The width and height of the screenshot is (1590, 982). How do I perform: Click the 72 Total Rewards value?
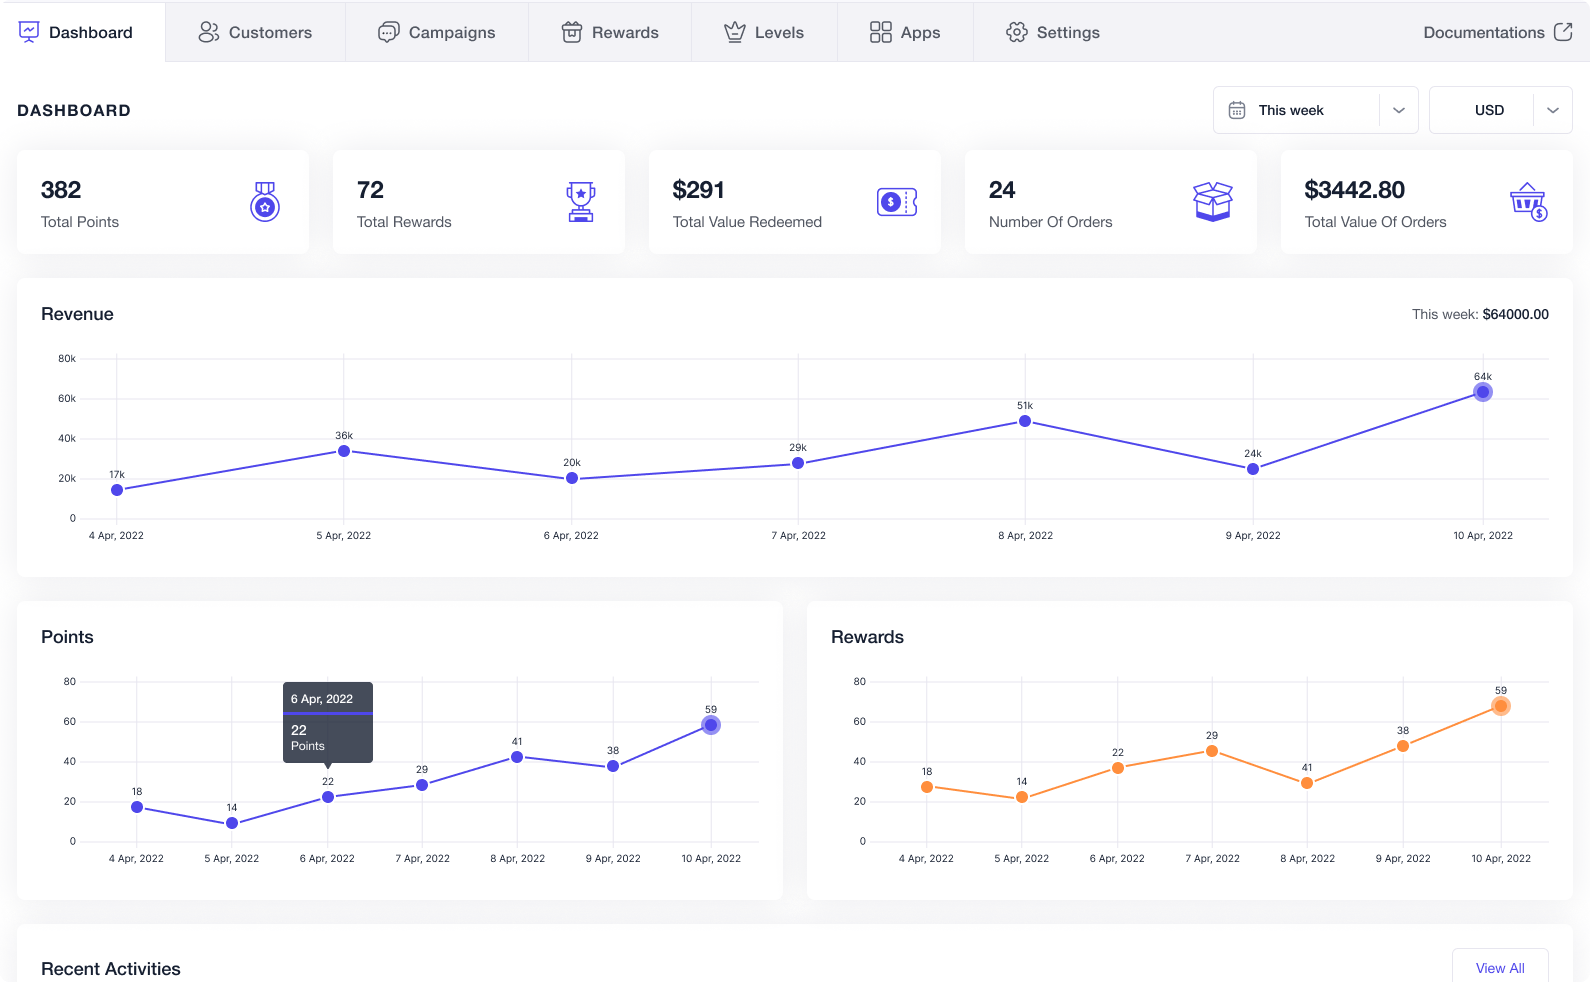click(370, 190)
